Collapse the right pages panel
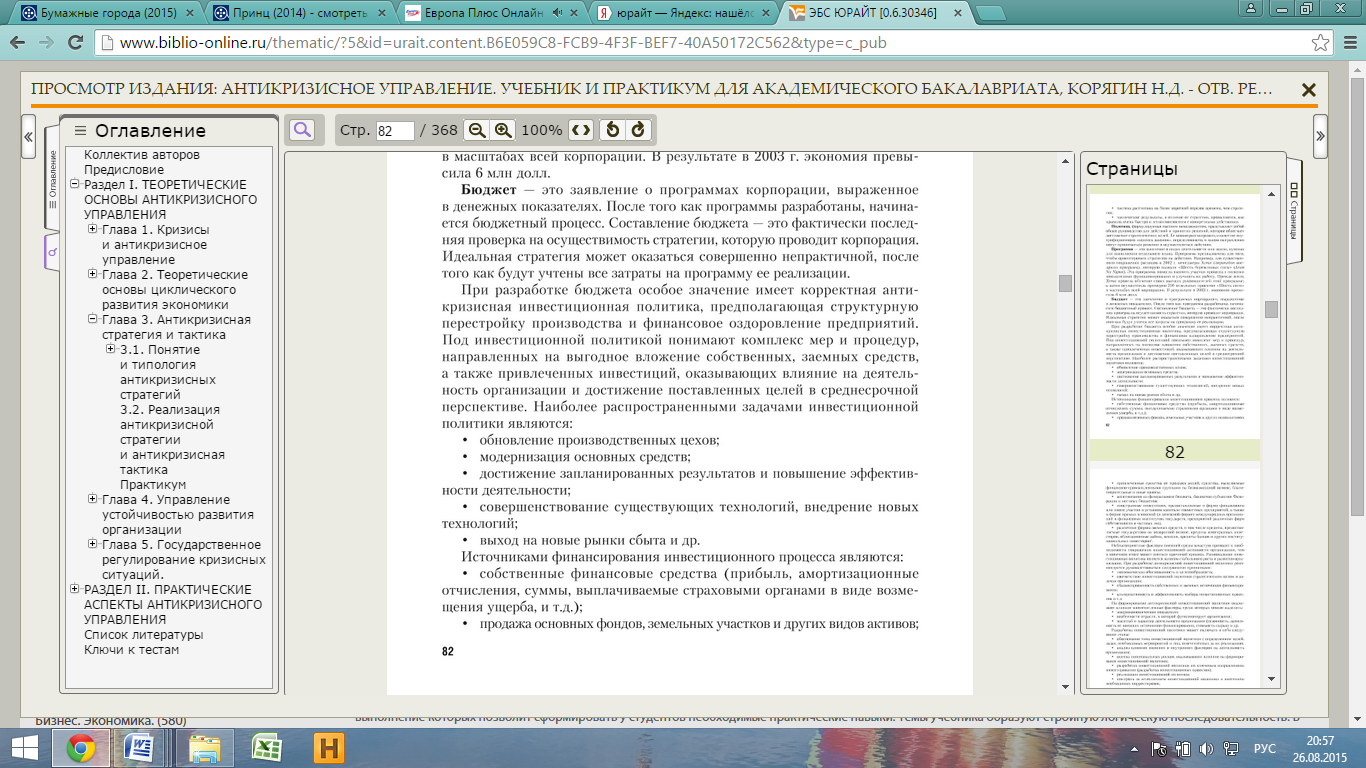The image size is (1366, 768). pyautogui.click(x=1320, y=136)
